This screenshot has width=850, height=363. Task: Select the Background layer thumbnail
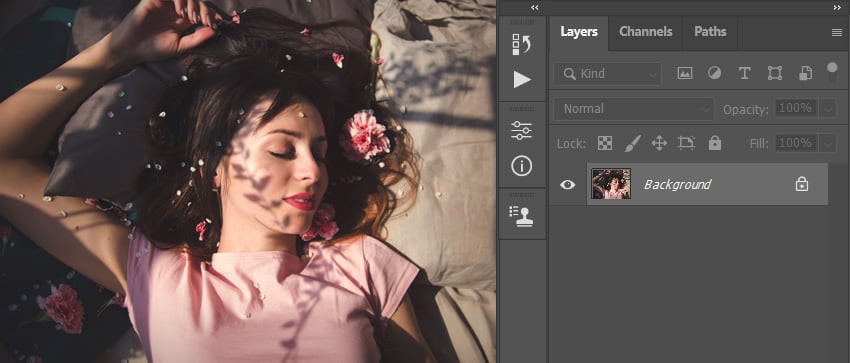(x=611, y=184)
